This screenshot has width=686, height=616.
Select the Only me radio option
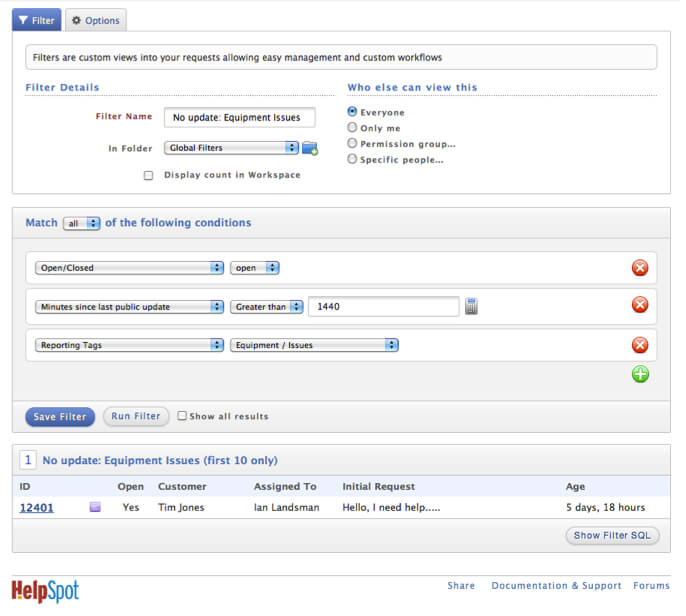tap(352, 127)
